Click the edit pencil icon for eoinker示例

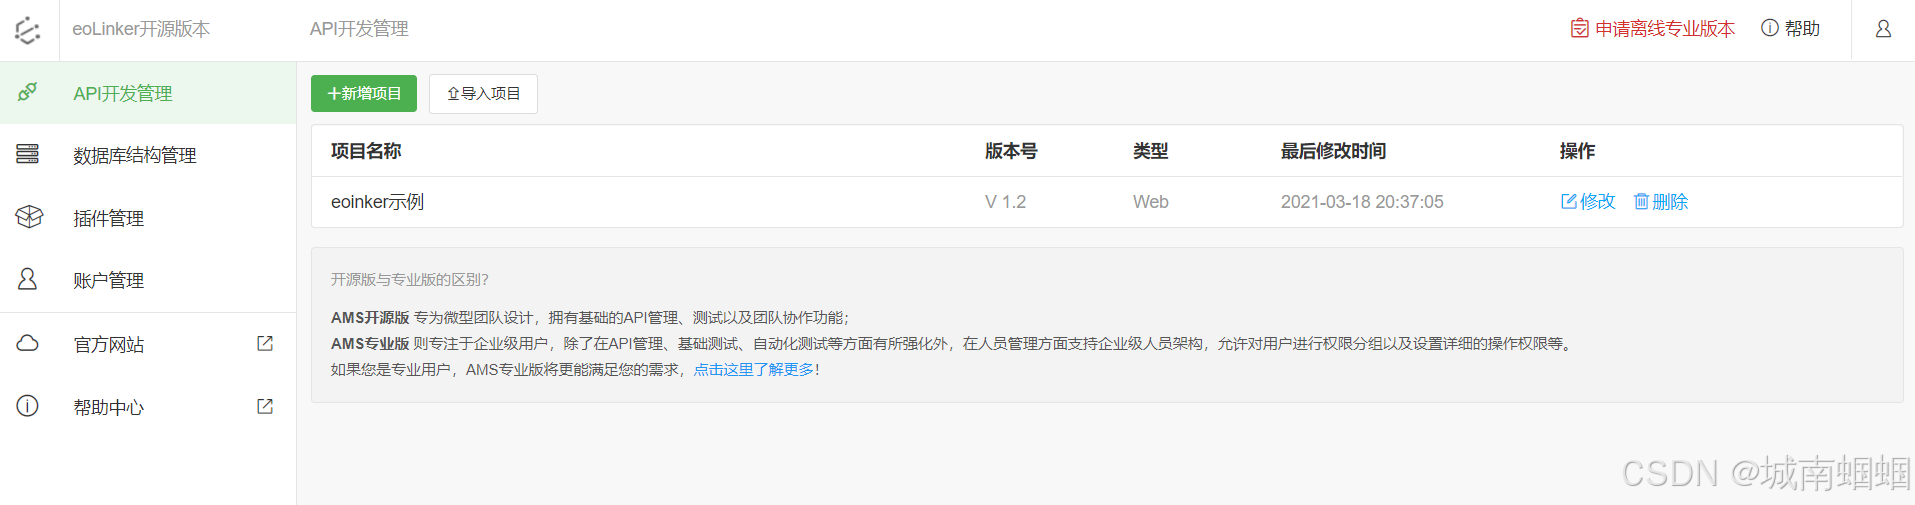[1569, 202]
